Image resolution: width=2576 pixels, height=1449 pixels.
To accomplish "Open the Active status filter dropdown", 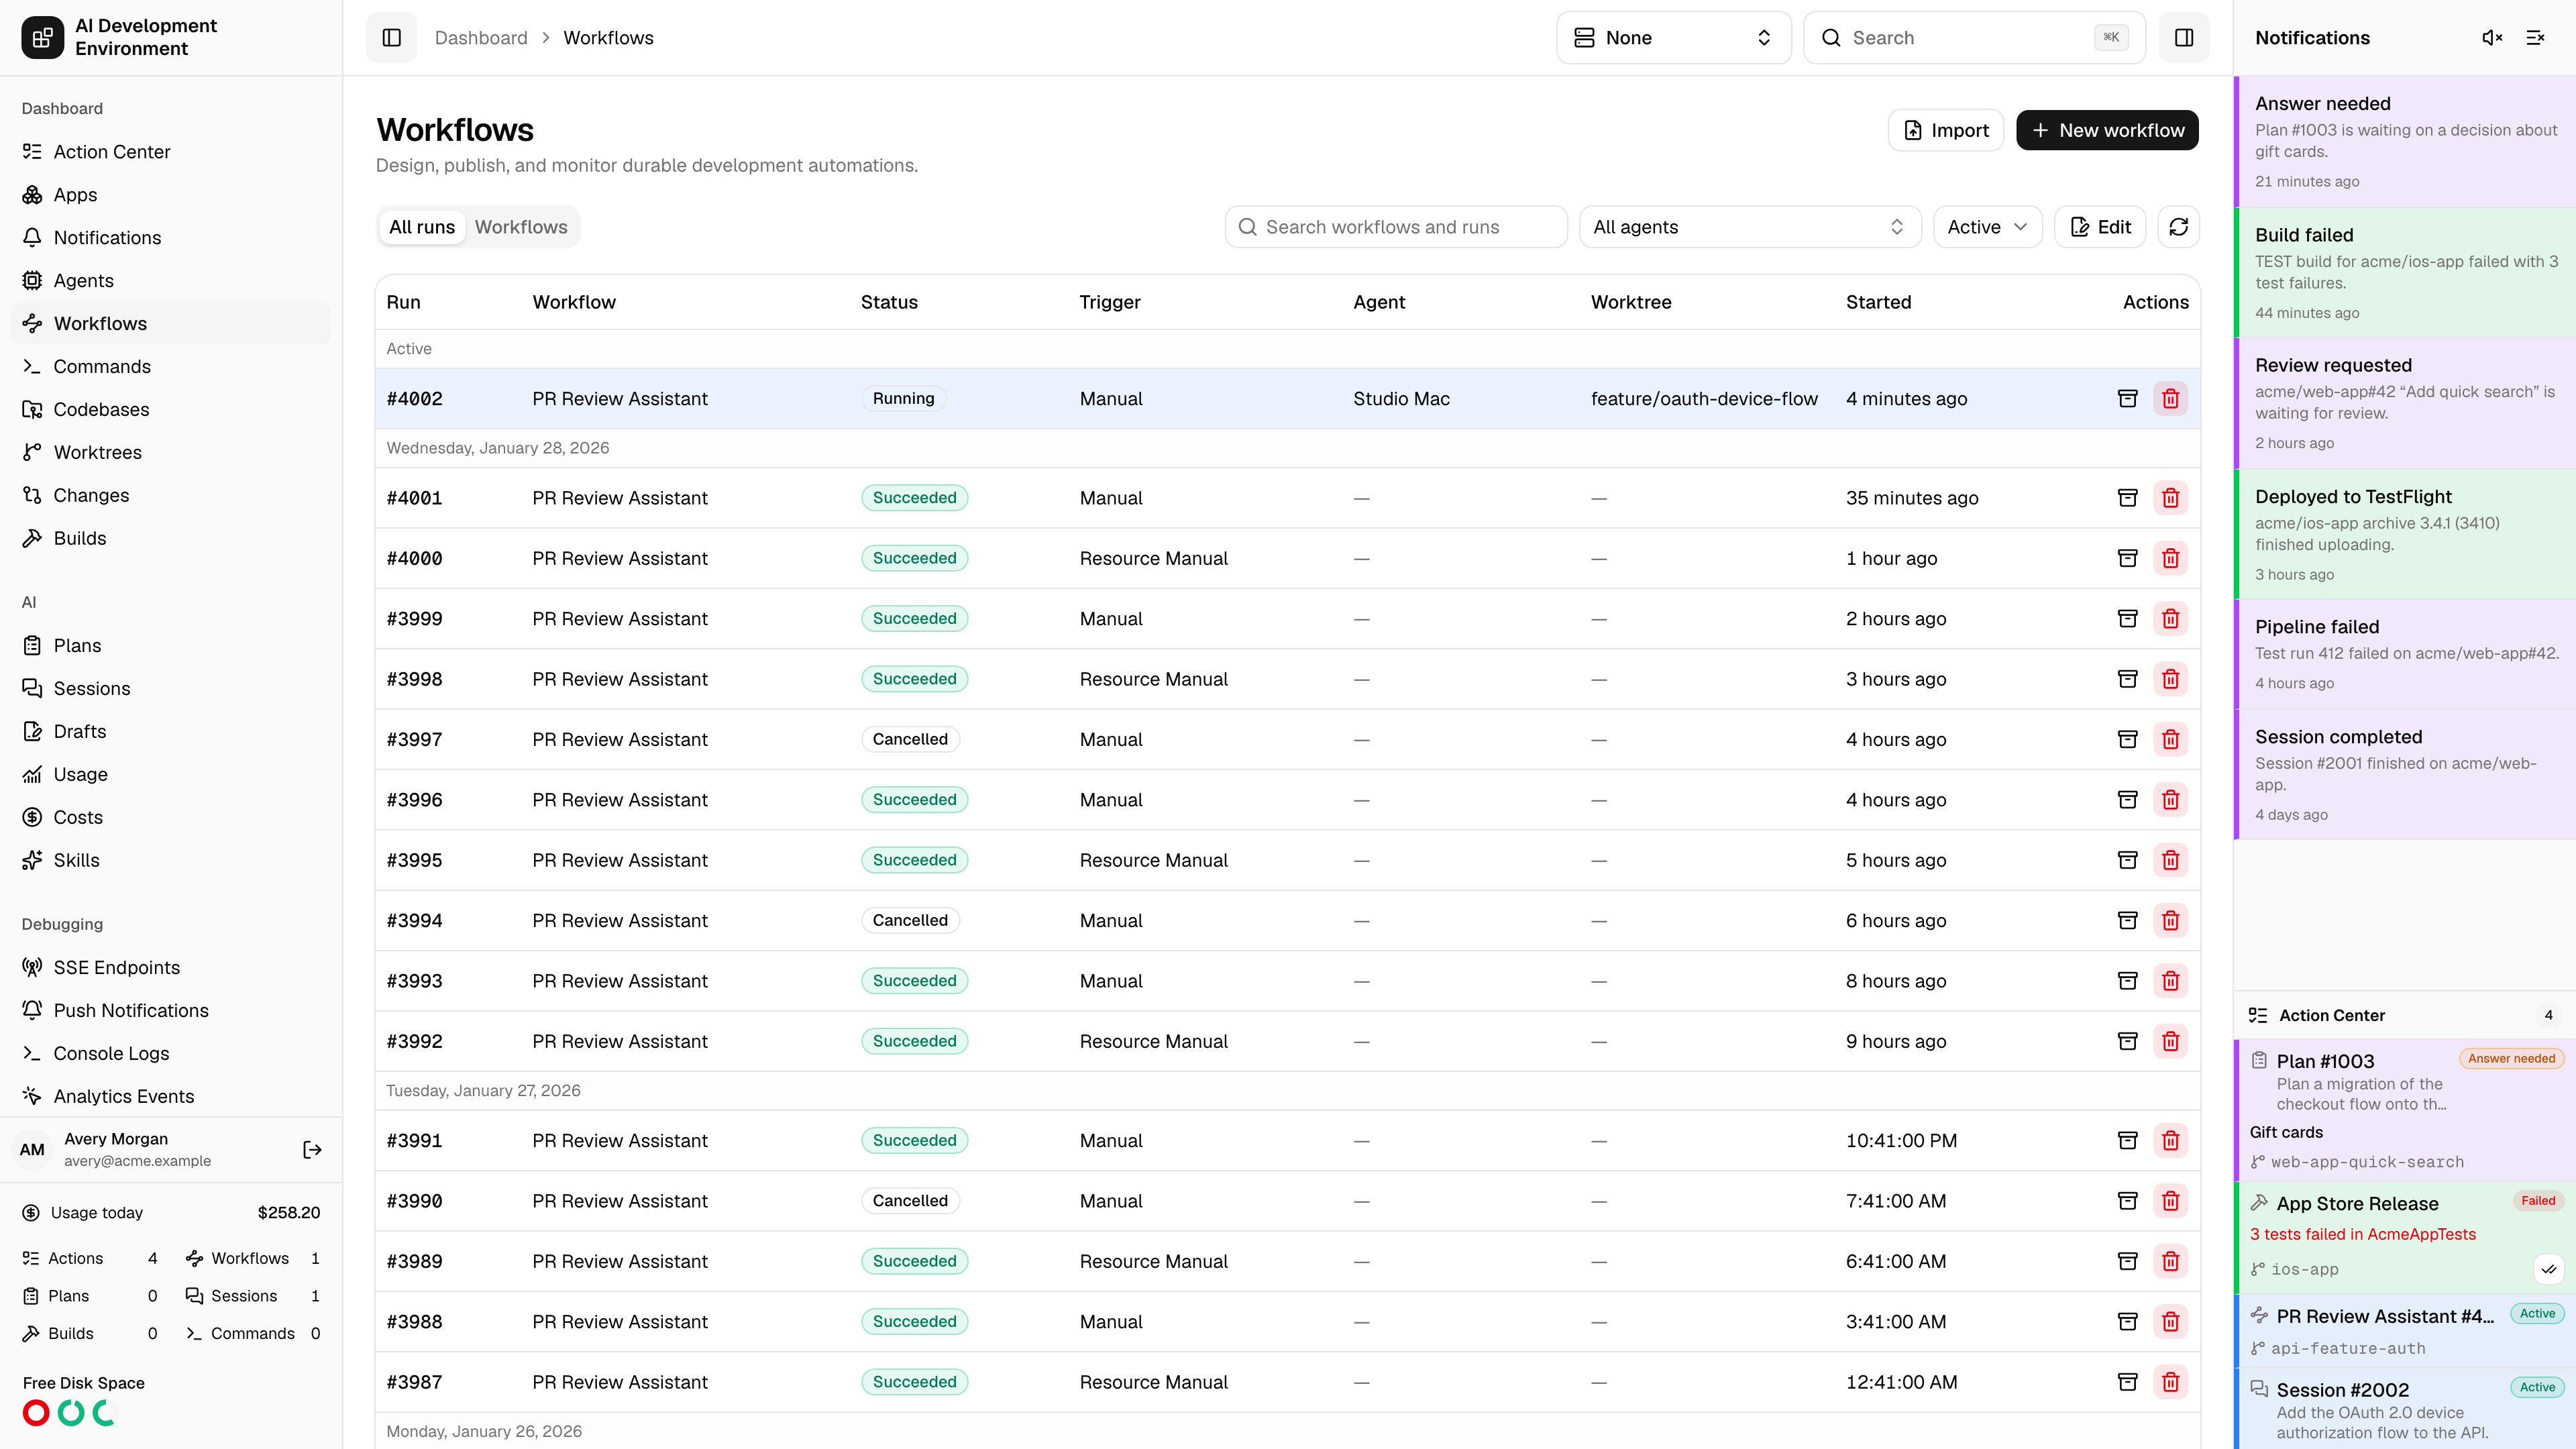I will (x=1987, y=227).
